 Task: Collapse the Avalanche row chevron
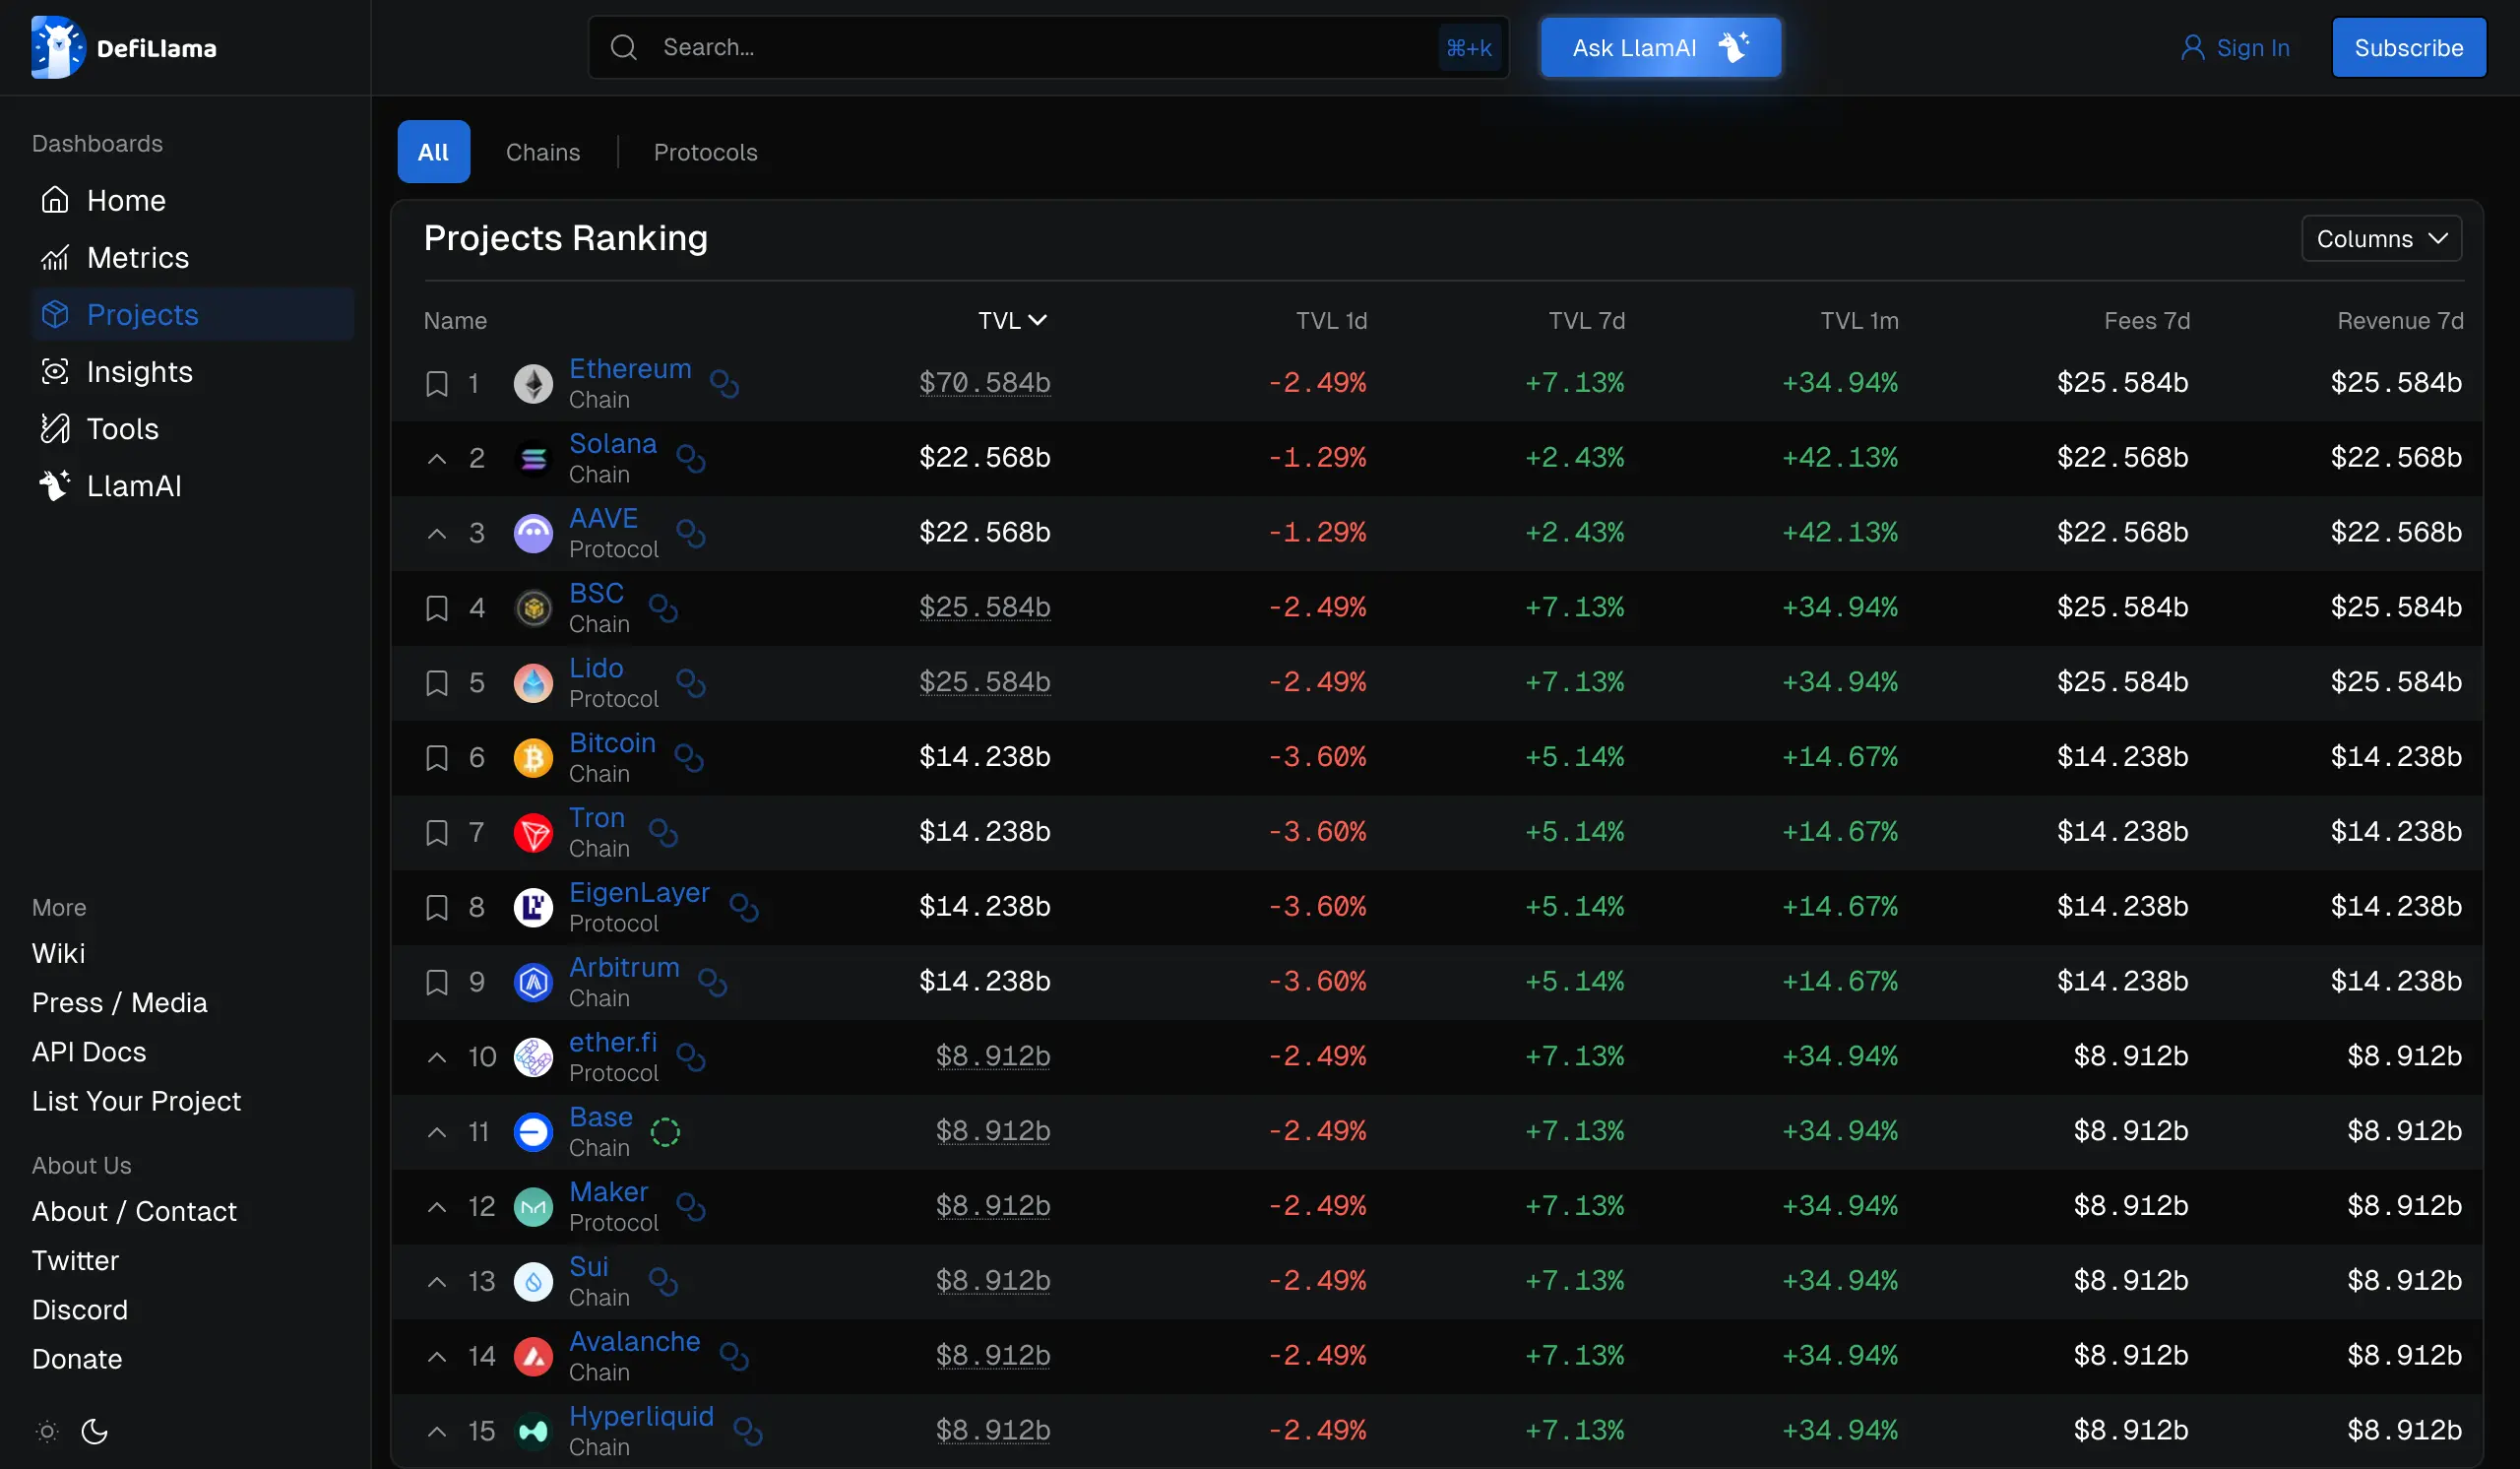(x=437, y=1356)
